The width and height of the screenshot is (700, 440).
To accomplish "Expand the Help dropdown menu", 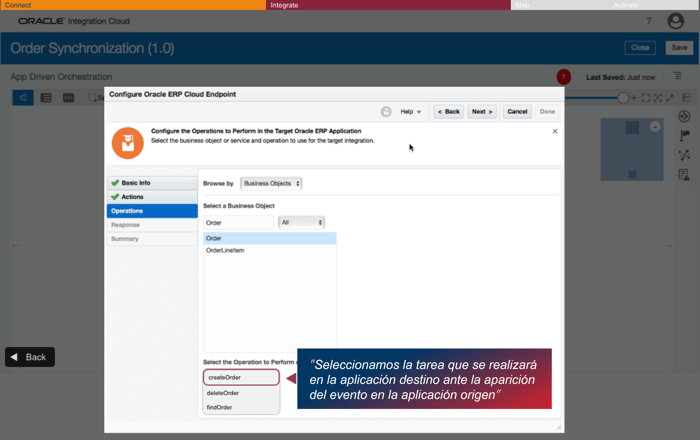I will click(x=410, y=112).
